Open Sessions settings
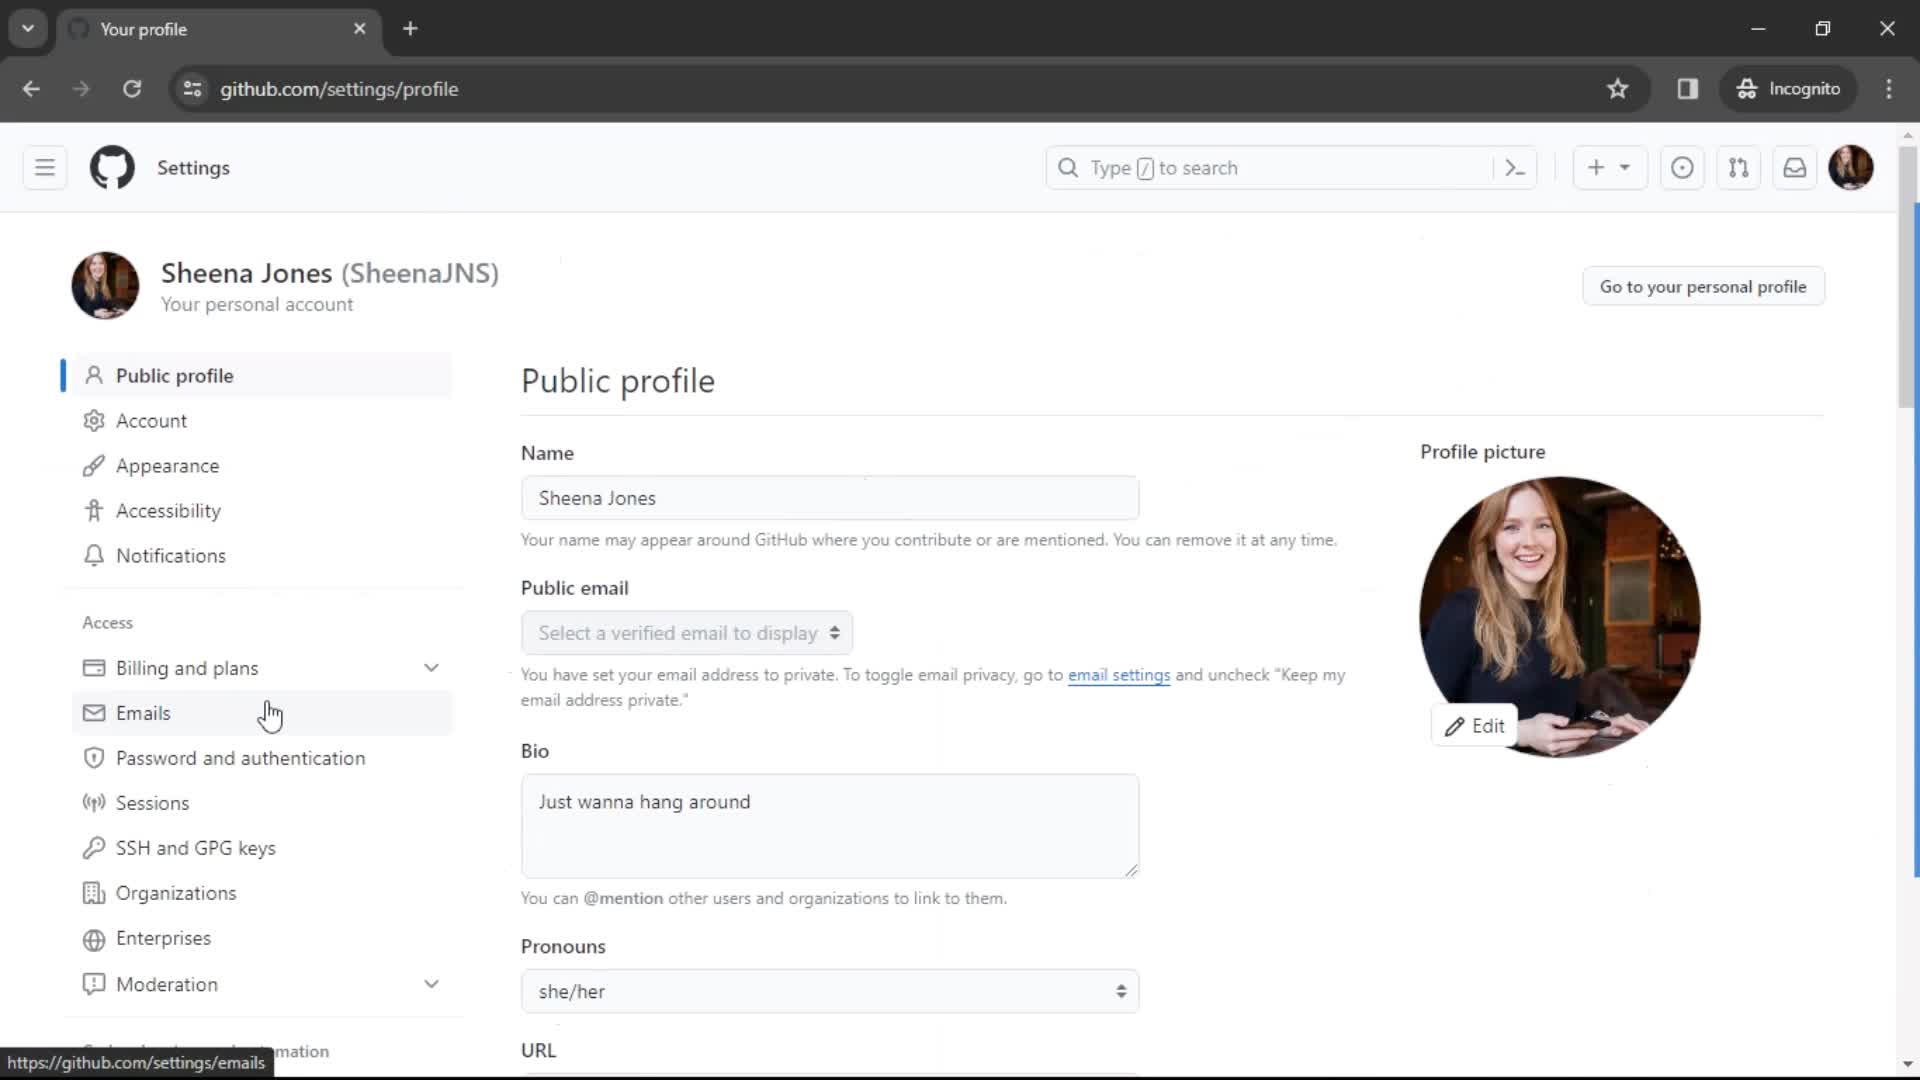This screenshot has width=1920, height=1080. coord(262,803)
